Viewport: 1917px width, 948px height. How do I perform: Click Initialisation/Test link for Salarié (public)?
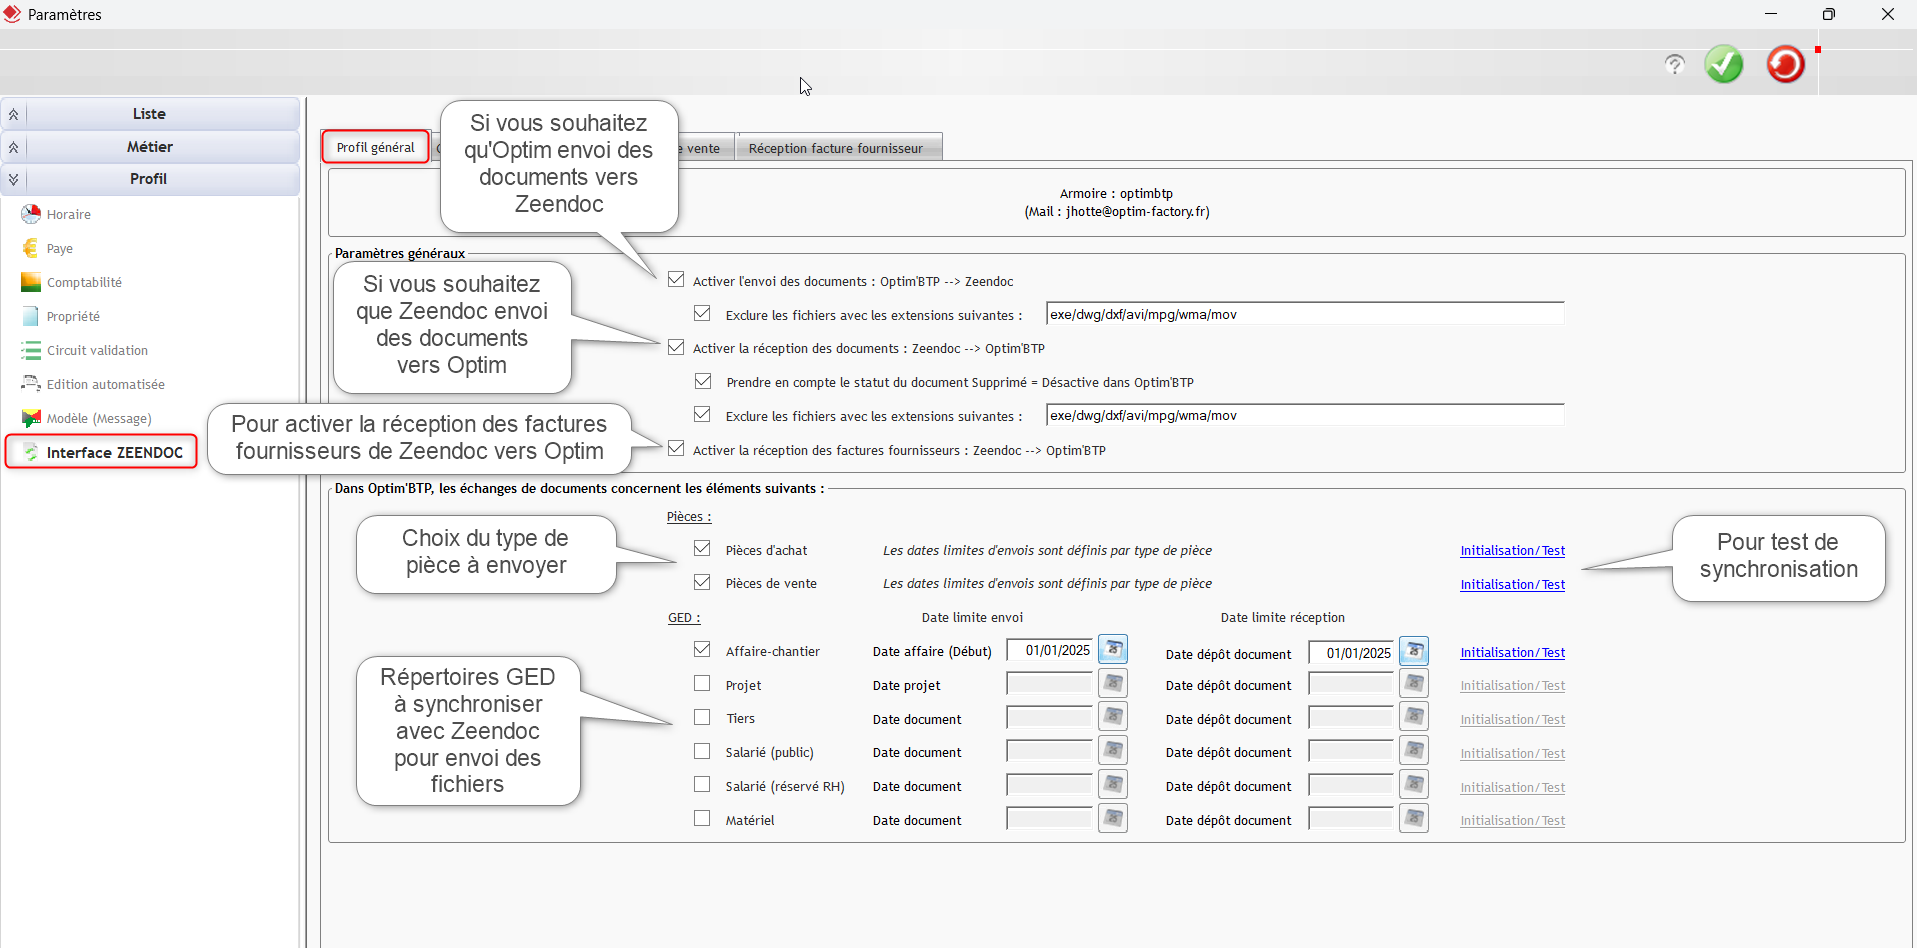[x=1512, y=754]
